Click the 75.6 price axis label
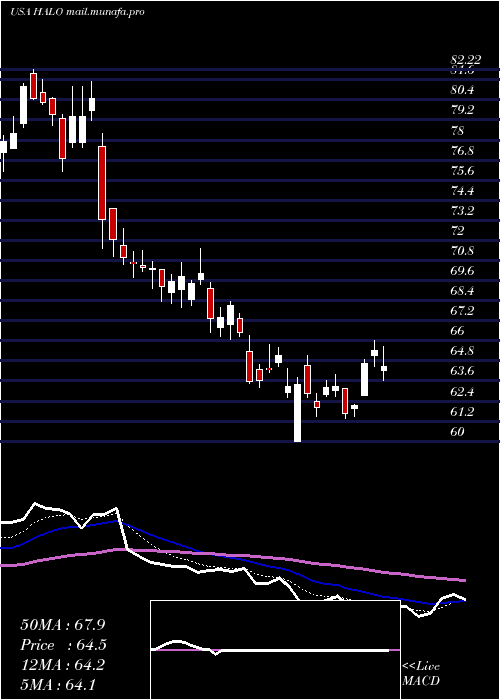 (x=462, y=171)
